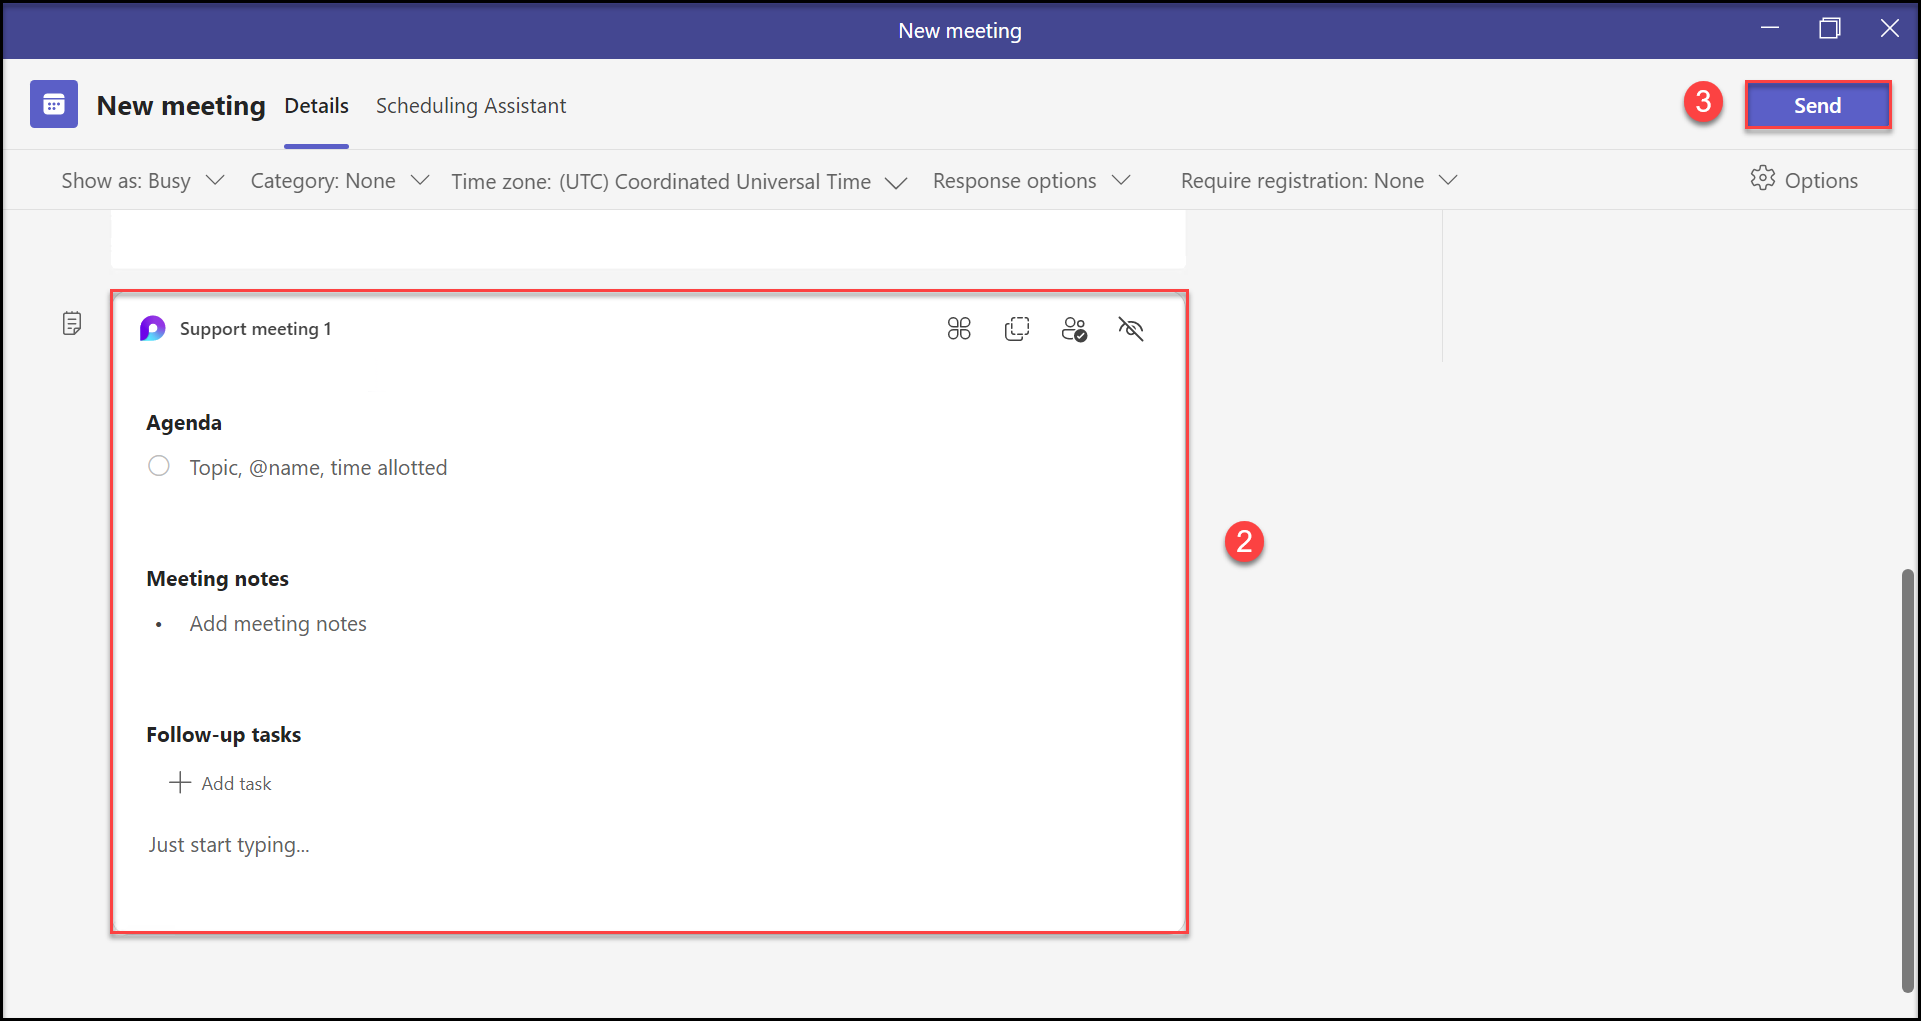
Task: Click the Add meeting notes field
Action: (278, 624)
